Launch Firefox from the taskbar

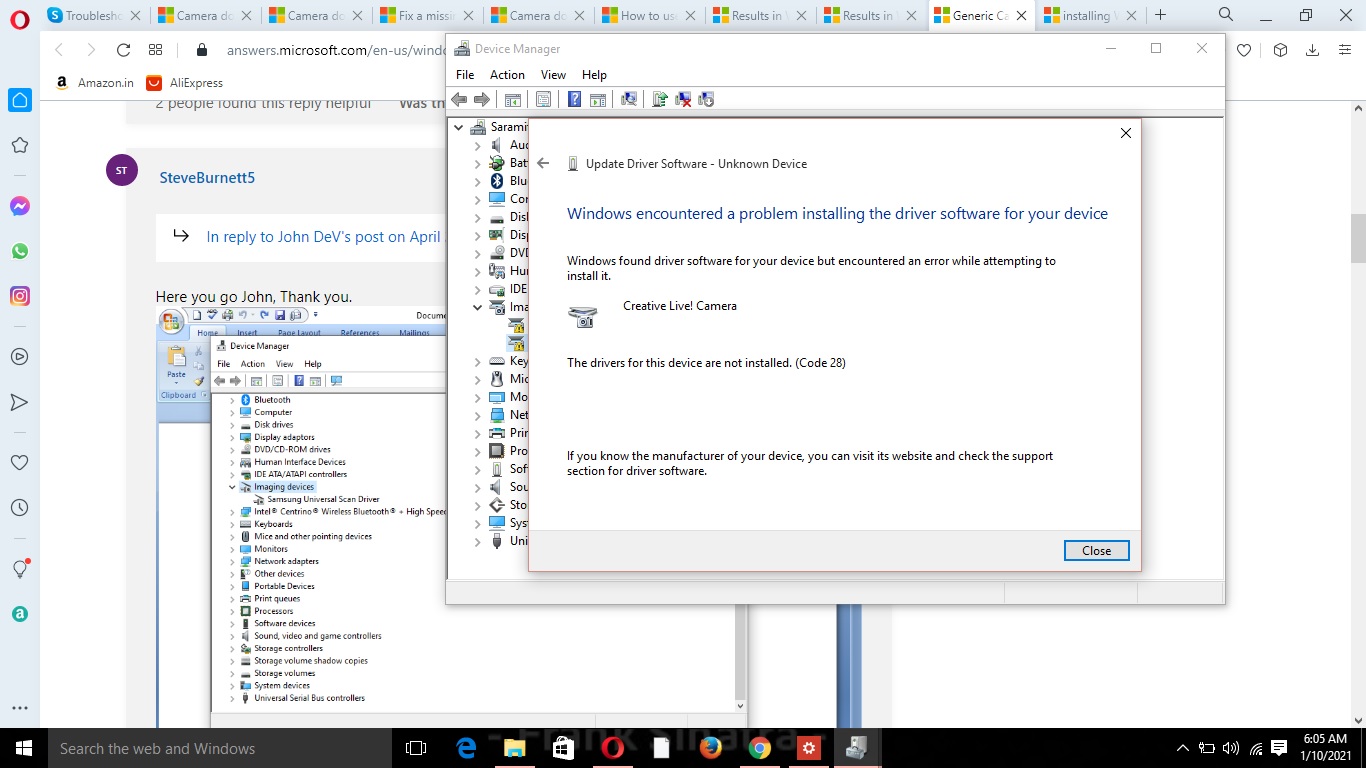pyautogui.click(x=711, y=748)
